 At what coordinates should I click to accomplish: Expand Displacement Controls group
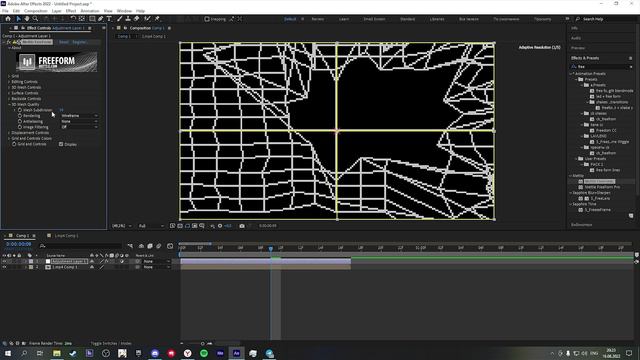(9, 133)
